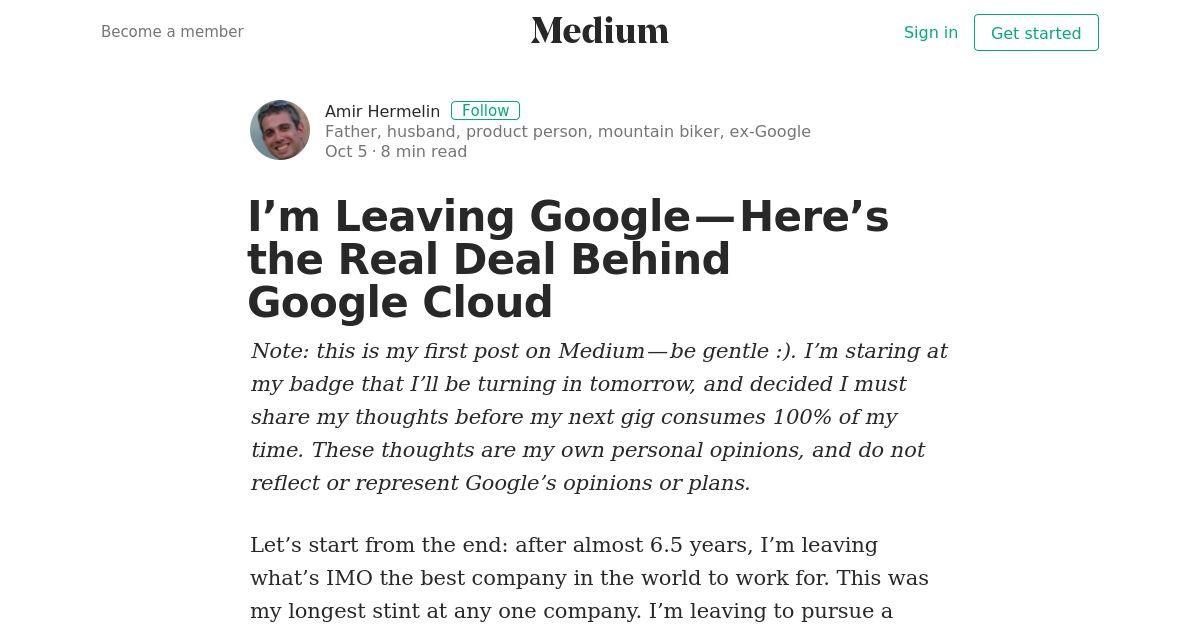Click the Get started button
The height and width of the screenshot is (630, 1200).
point(1036,33)
